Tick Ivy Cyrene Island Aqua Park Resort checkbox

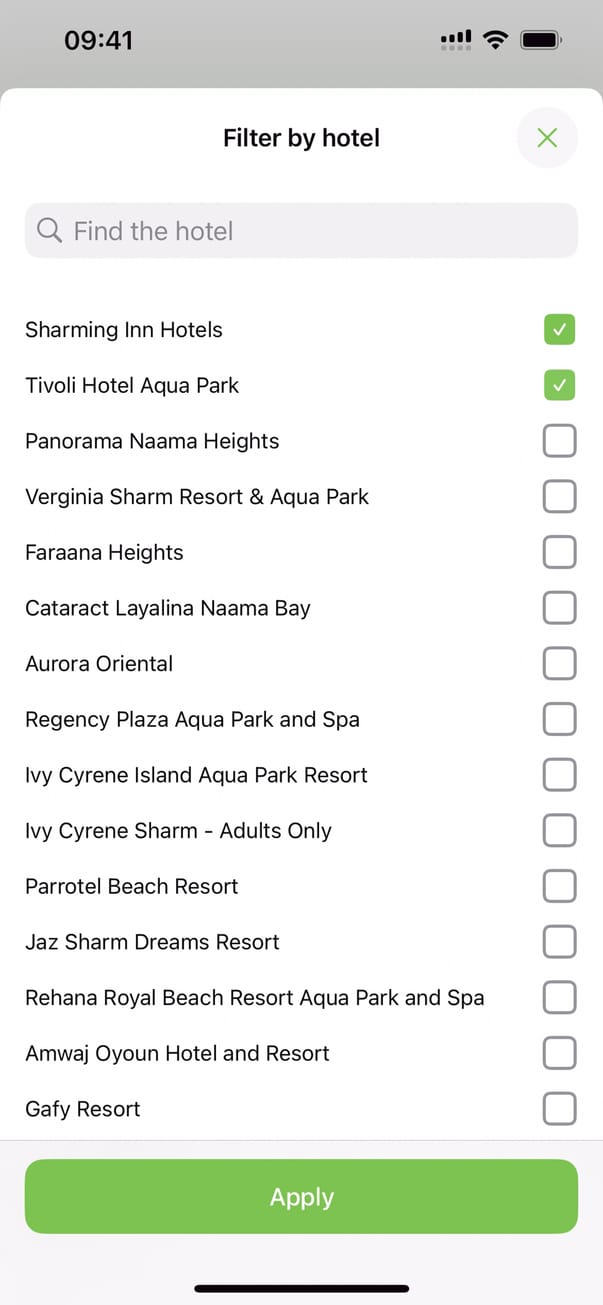(559, 775)
